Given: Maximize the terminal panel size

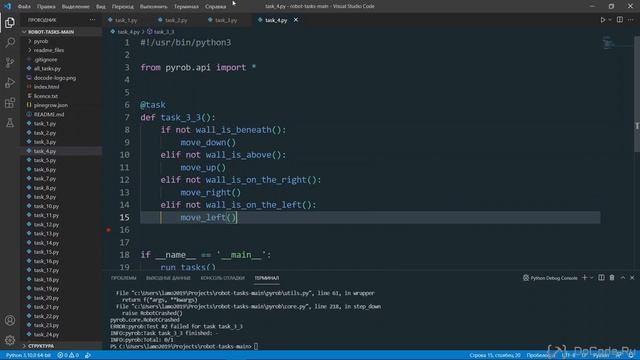Looking at the screenshot, I should click(x=623, y=278).
